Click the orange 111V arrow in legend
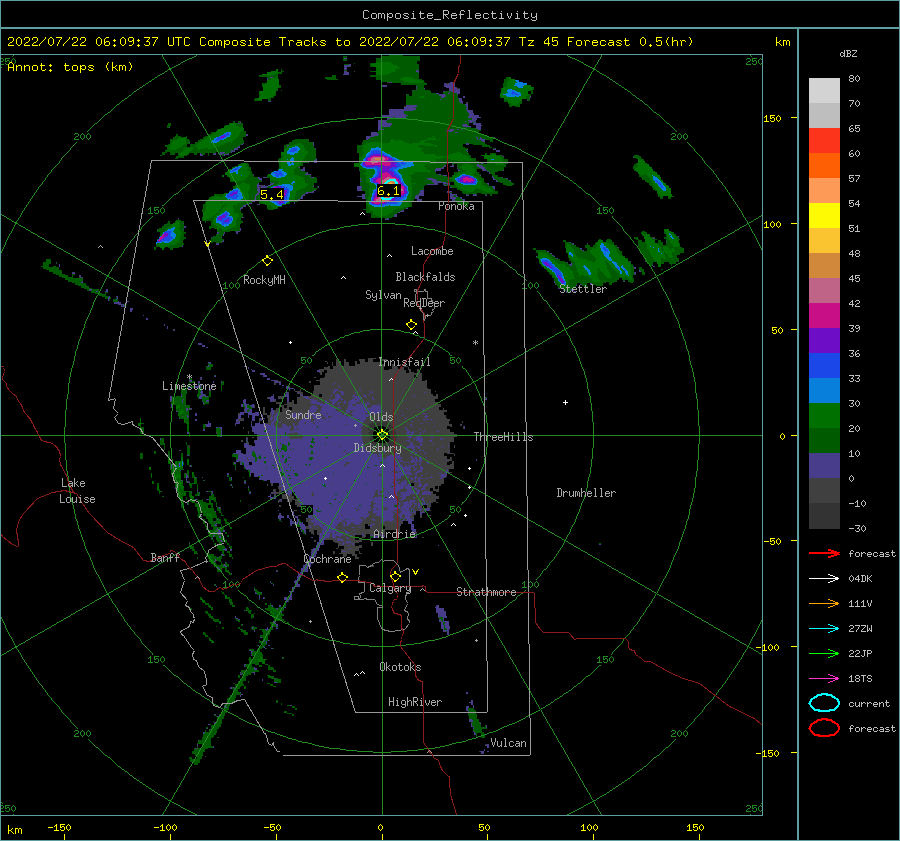900x841 pixels. [x=824, y=603]
